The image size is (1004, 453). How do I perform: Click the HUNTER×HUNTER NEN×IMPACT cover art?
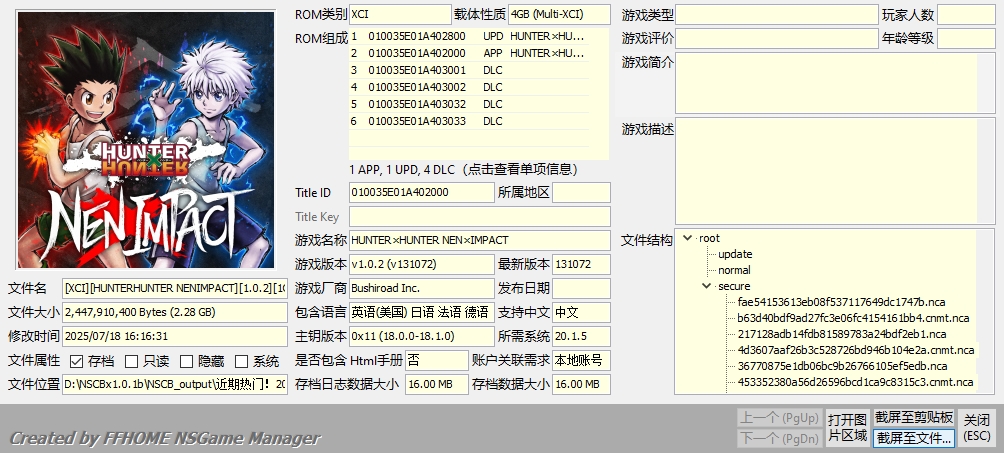[x=145, y=139]
